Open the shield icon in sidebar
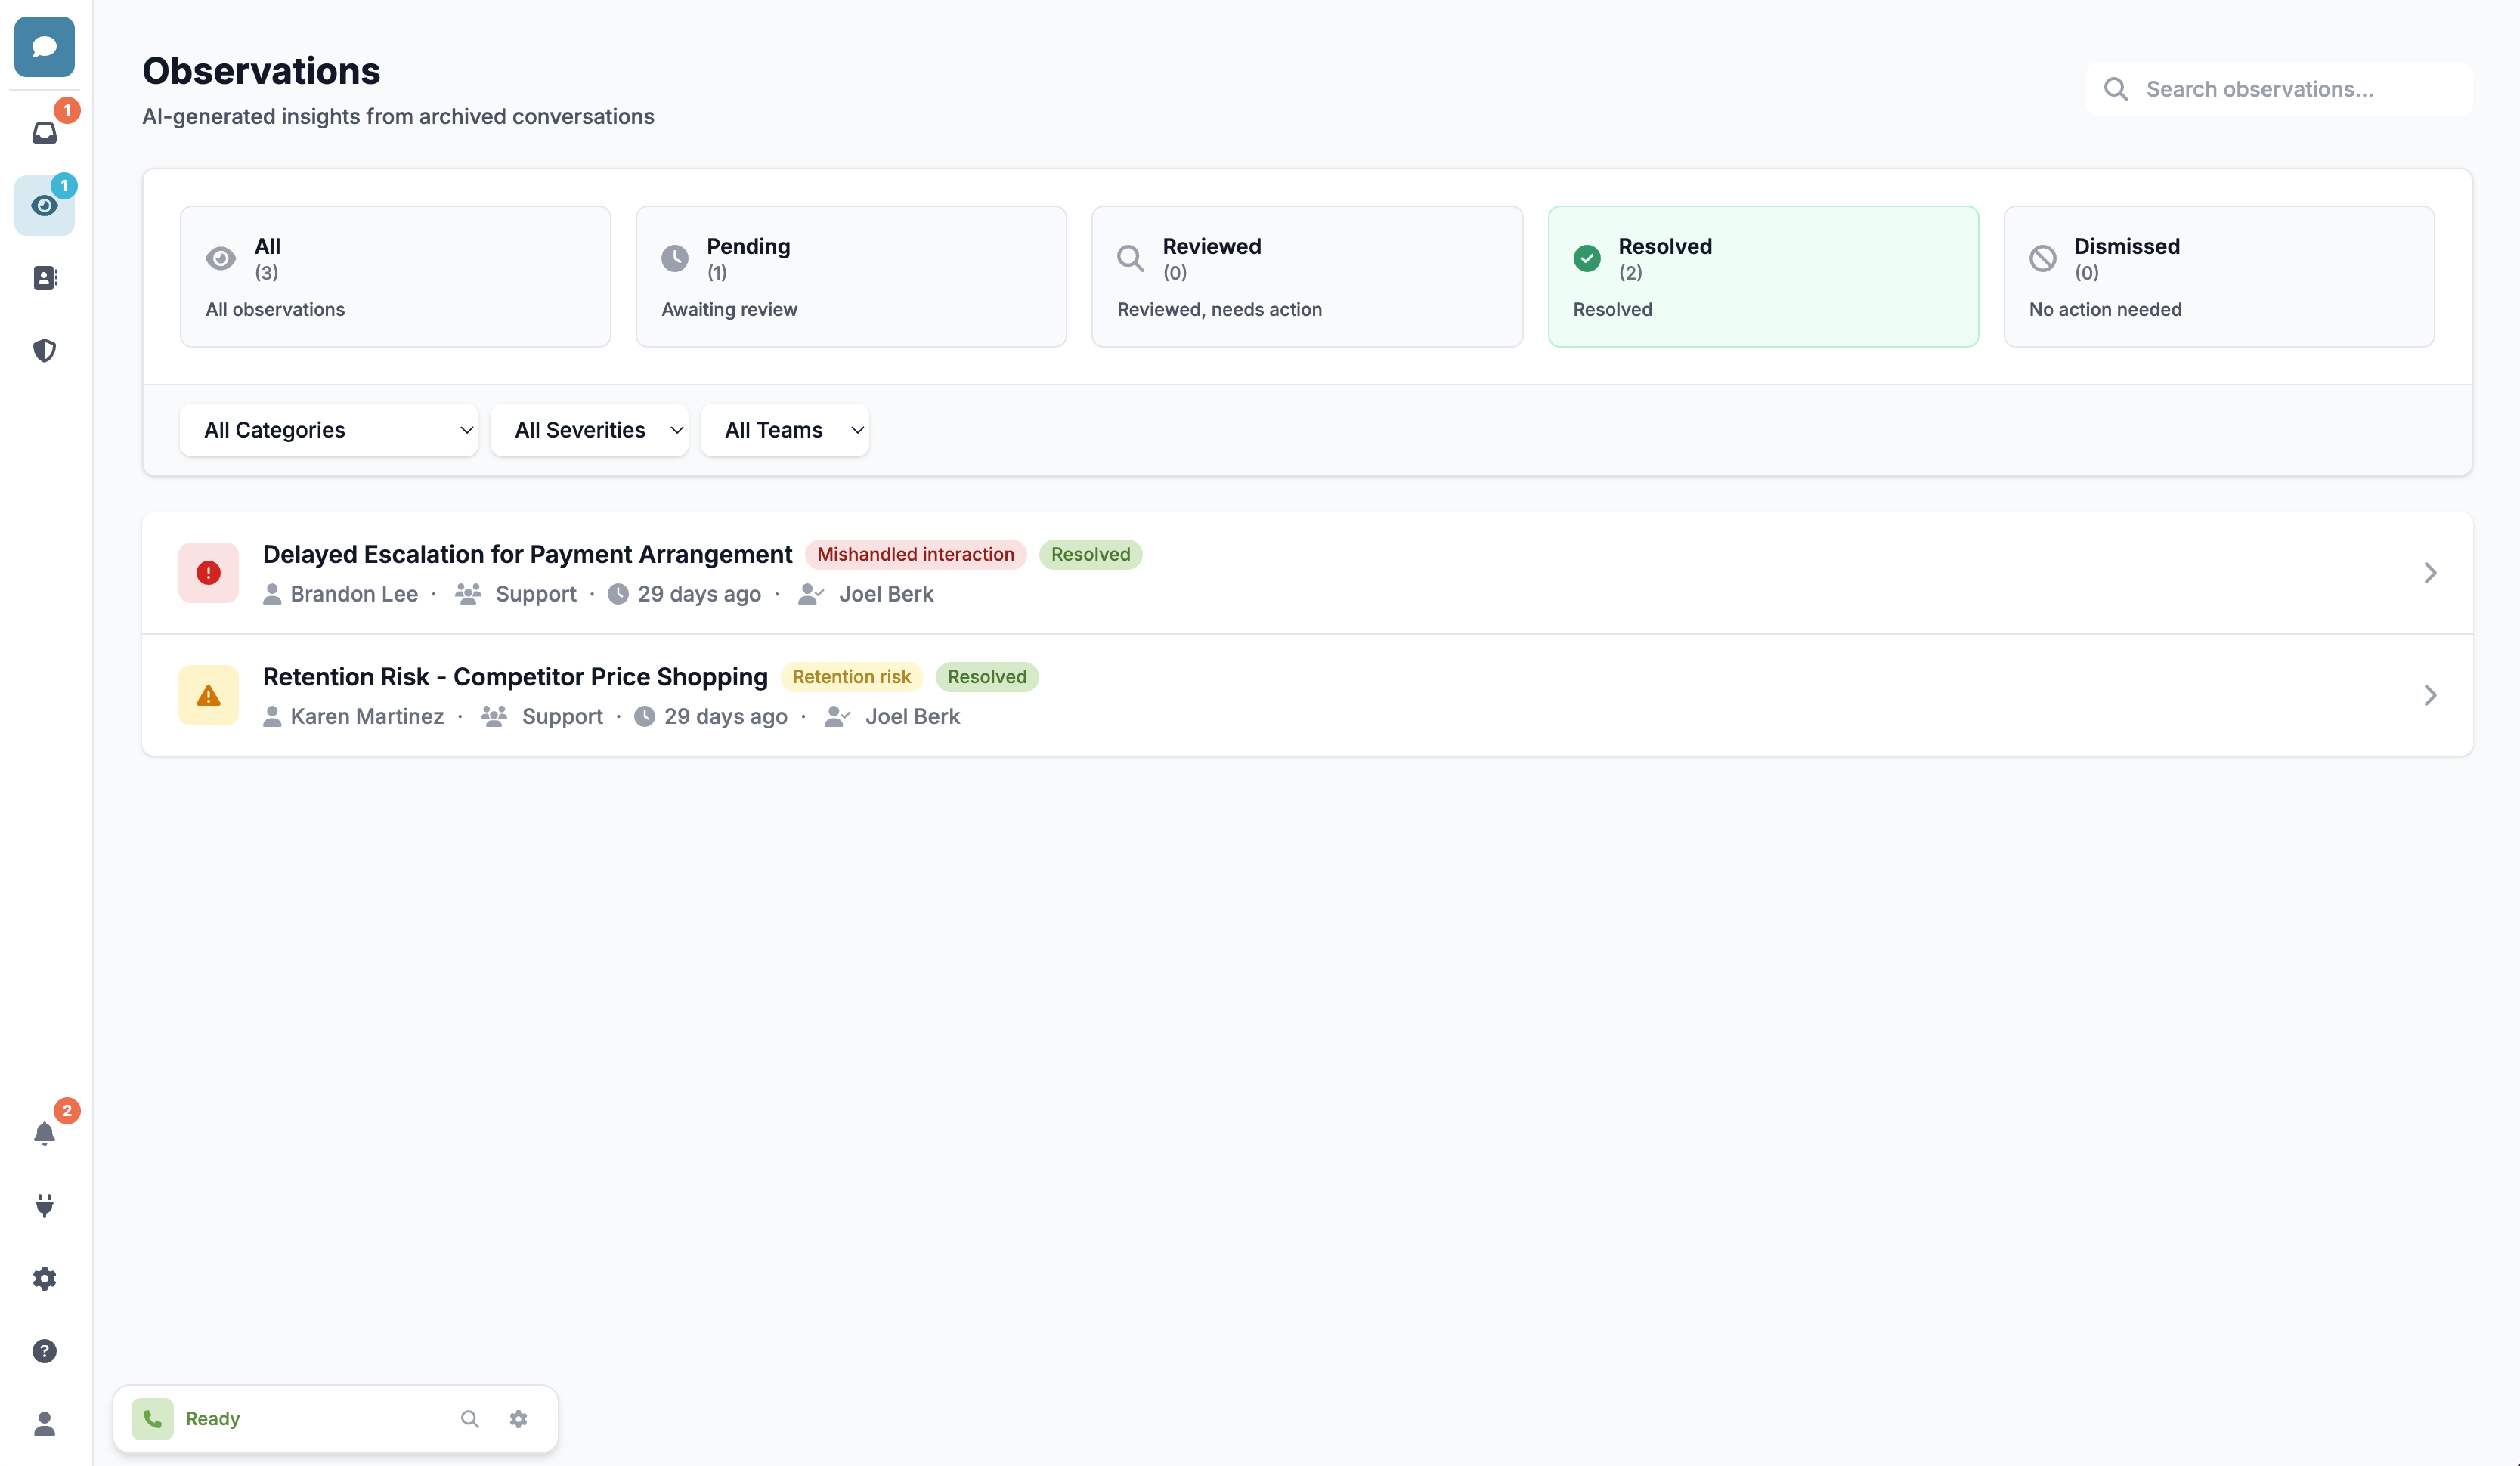The width and height of the screenshot is (2520, 1466). pyautogui.click(x=44, y=350)
